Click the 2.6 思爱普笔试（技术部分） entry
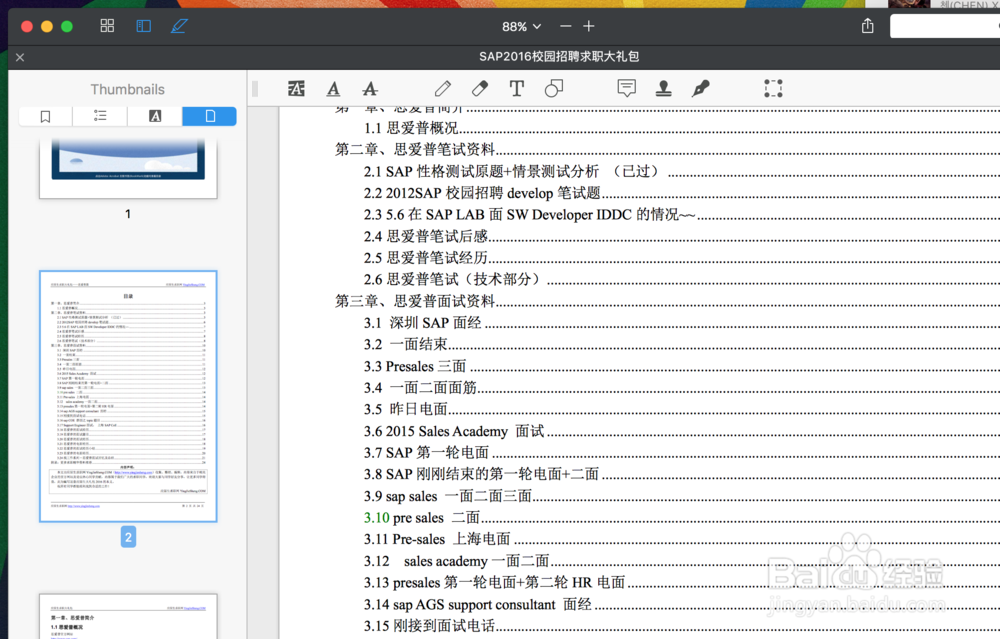Image resolution: width=1000 pixels, height=639 pixels. 454,280
